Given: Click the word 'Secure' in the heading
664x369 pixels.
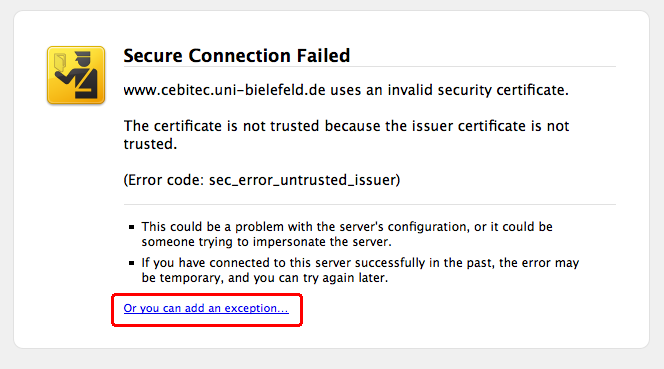Looking at the screenshot, I should 153,55.
